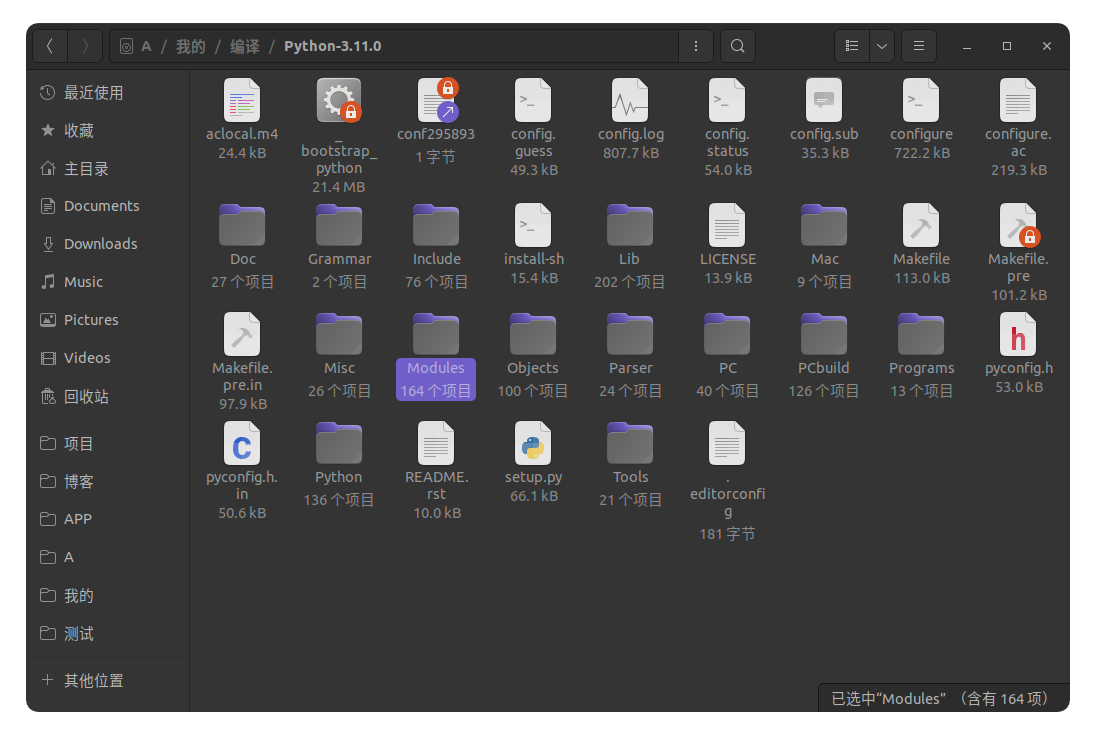Open 其他位置 other locations
The image size is (1096, 741).
click(x=108, y=680)
